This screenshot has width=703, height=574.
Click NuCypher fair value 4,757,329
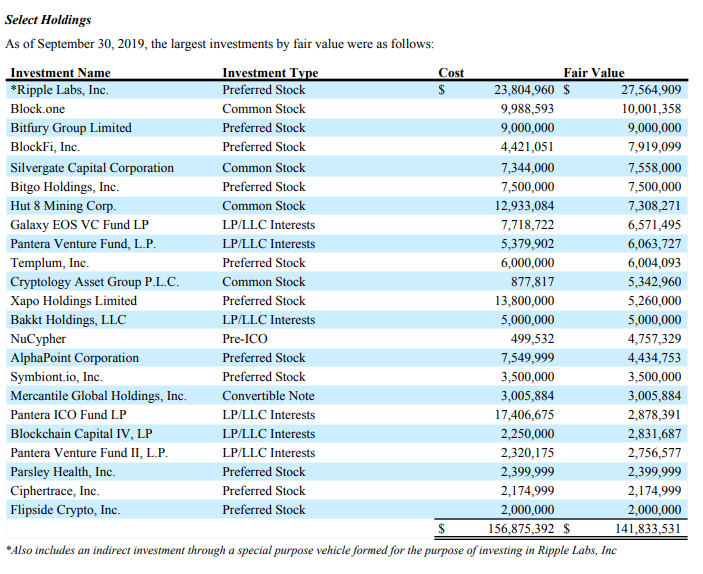655,339
